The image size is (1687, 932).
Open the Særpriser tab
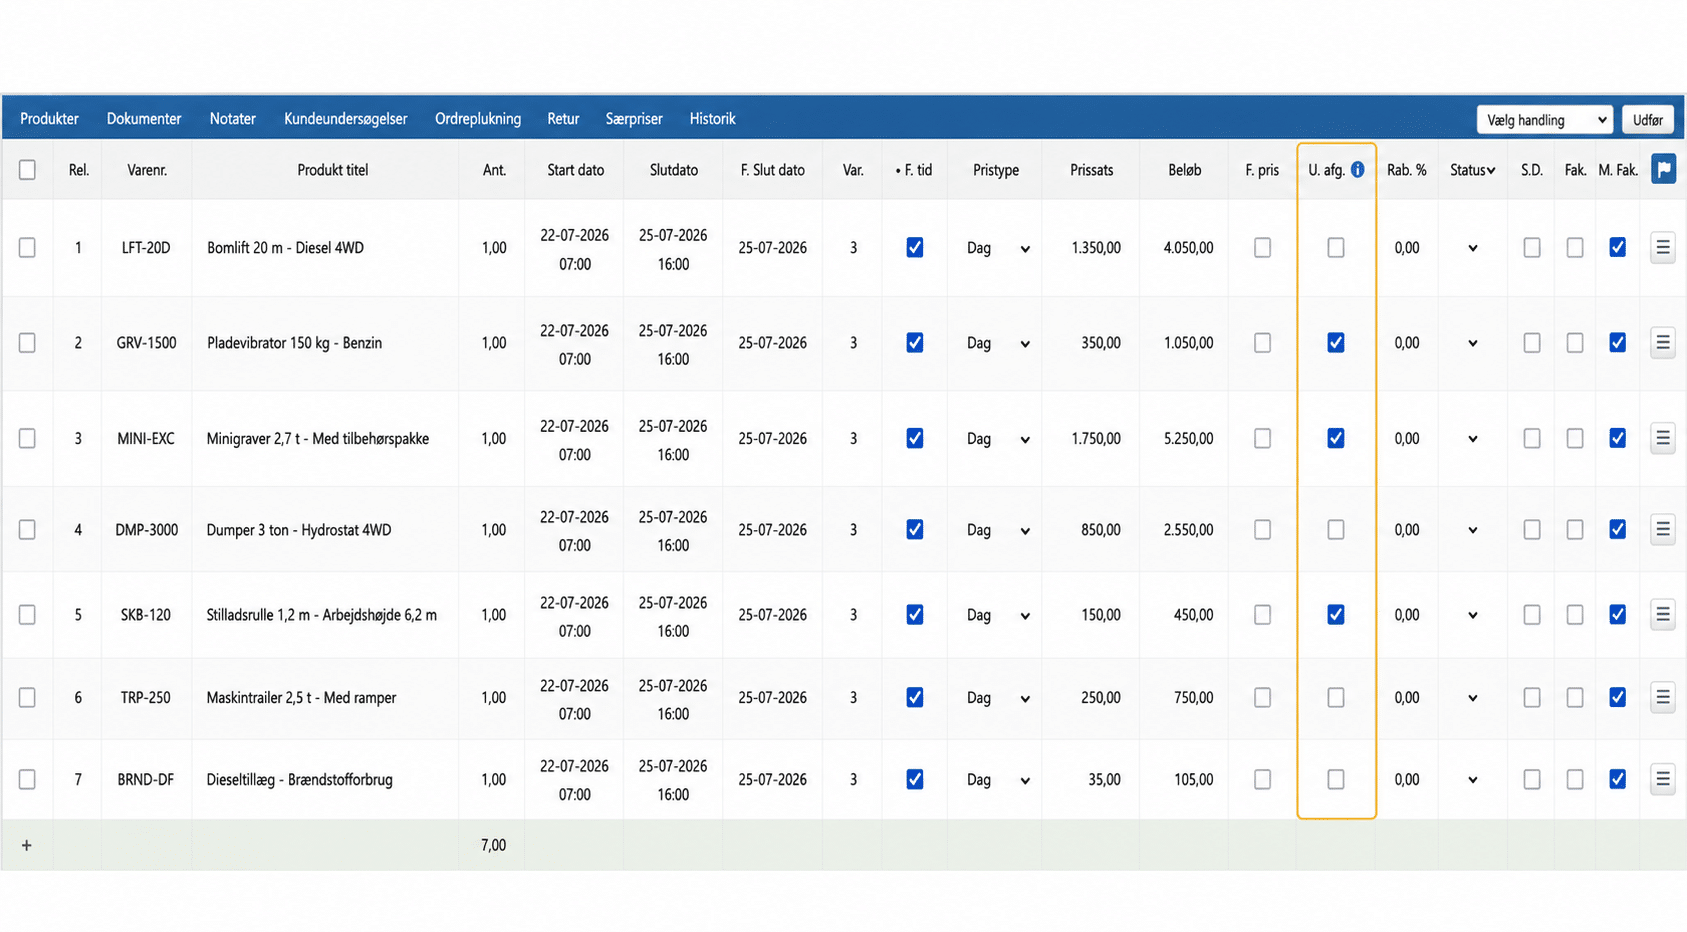click(634, 119)
